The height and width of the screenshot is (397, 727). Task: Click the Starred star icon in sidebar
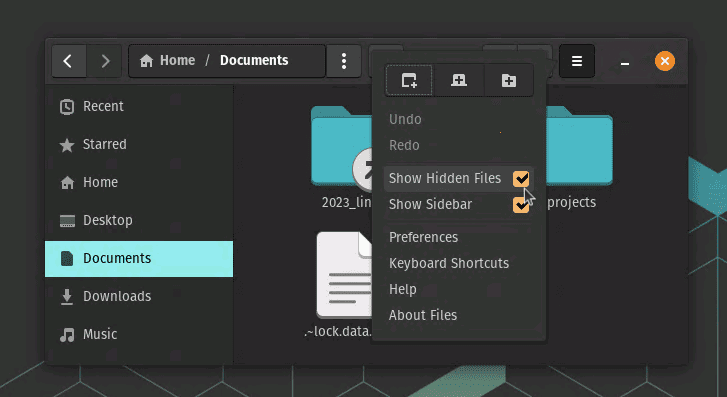coord(67,145)
